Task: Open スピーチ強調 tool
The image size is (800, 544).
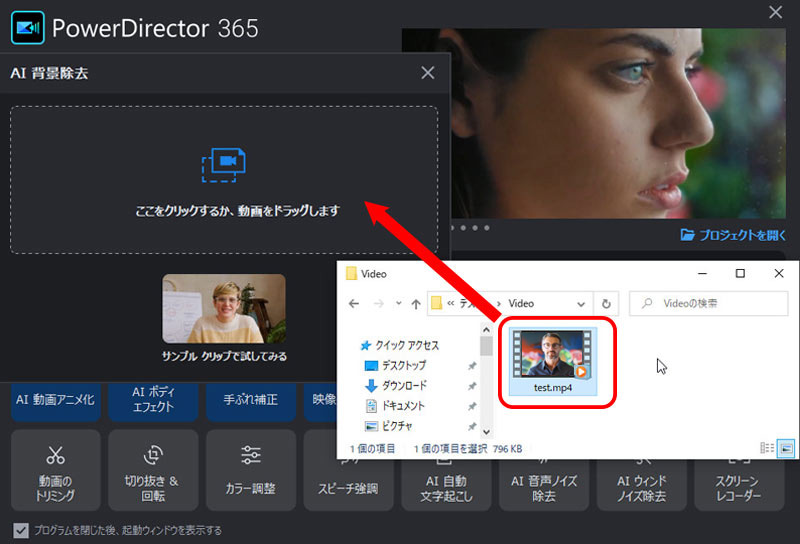Action: click(348, 470)
